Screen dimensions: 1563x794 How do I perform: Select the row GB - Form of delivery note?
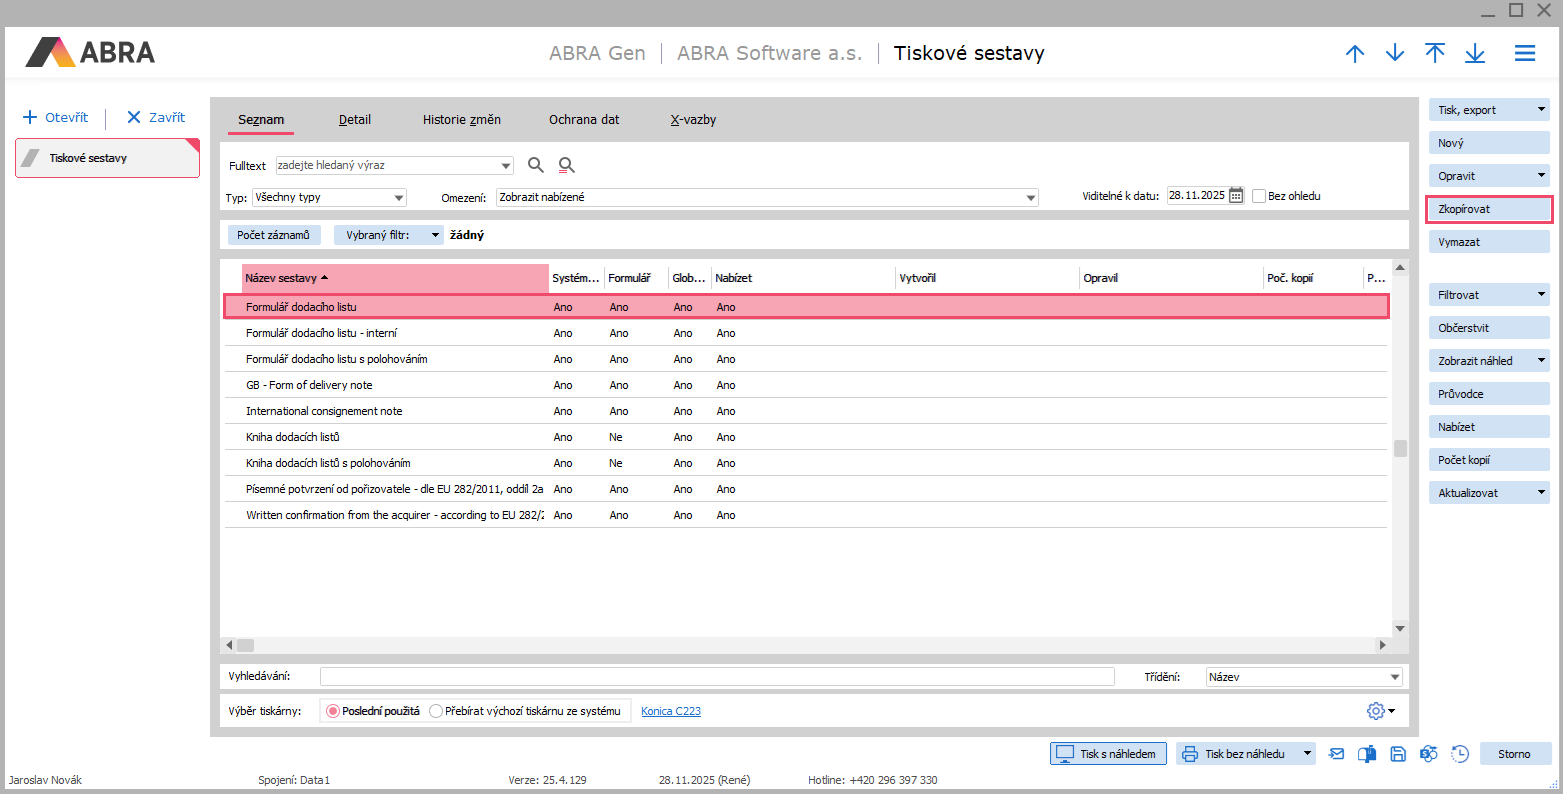[805, 385]
